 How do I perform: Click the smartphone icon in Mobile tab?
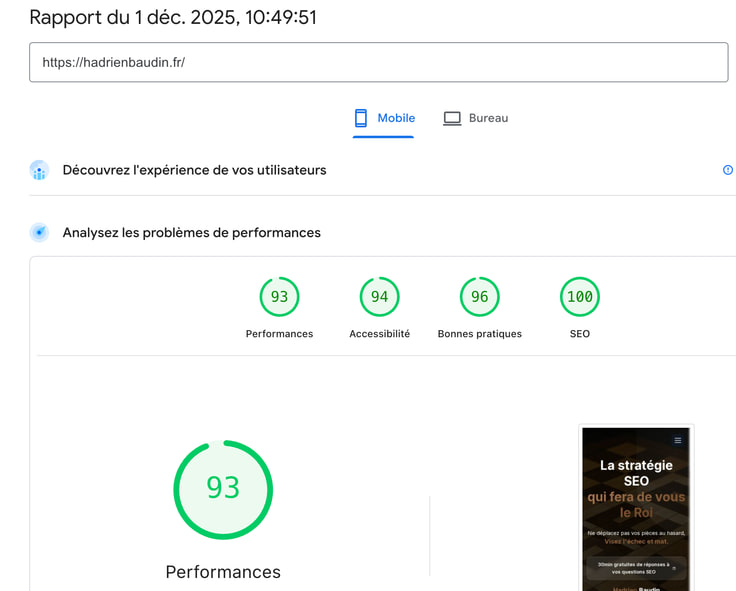361,118
